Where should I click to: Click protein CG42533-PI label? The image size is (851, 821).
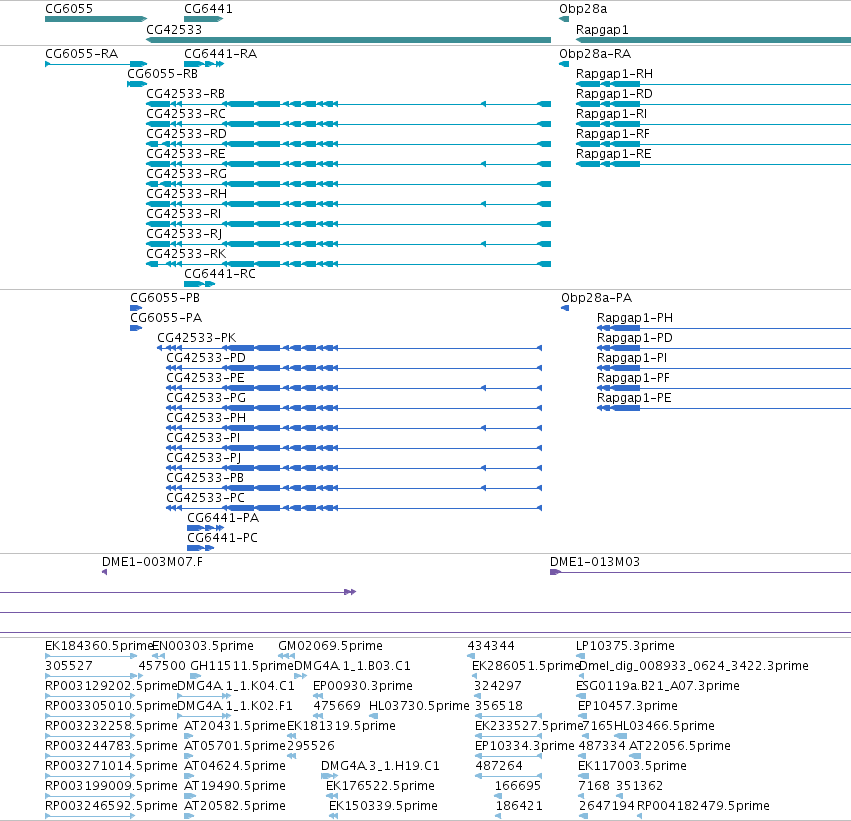pos(204,438)
